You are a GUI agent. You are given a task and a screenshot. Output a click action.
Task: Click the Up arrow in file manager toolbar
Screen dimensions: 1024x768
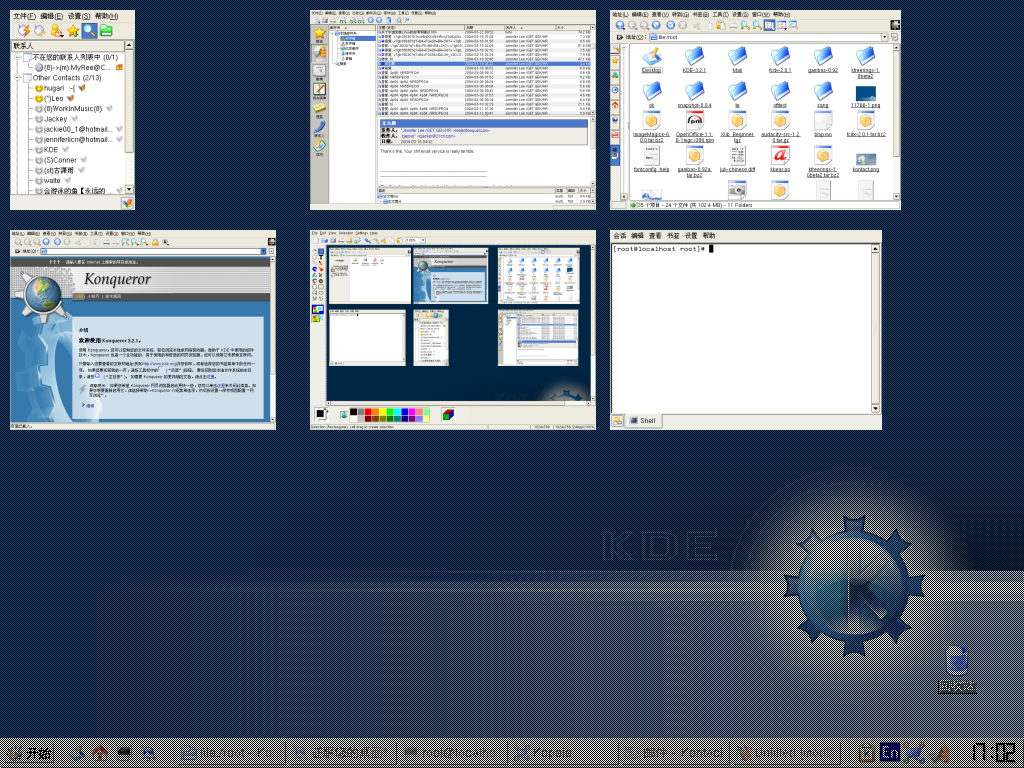pyautogui.click(x=620, y=25)
